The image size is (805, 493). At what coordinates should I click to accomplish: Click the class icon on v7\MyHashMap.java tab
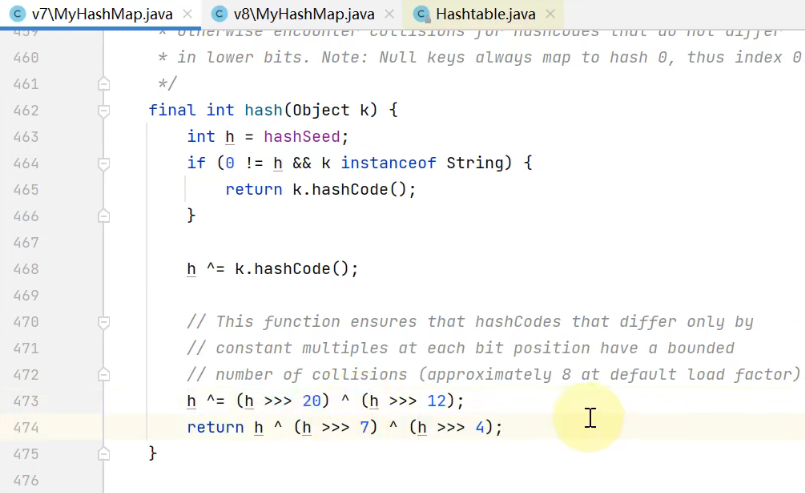coord(17,14)
